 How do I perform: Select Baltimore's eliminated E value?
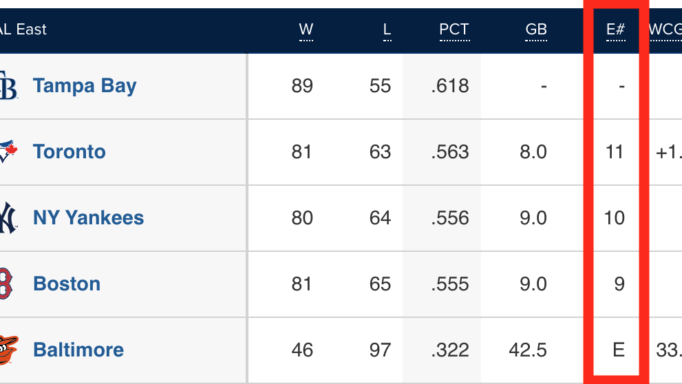tap(618, 350)
